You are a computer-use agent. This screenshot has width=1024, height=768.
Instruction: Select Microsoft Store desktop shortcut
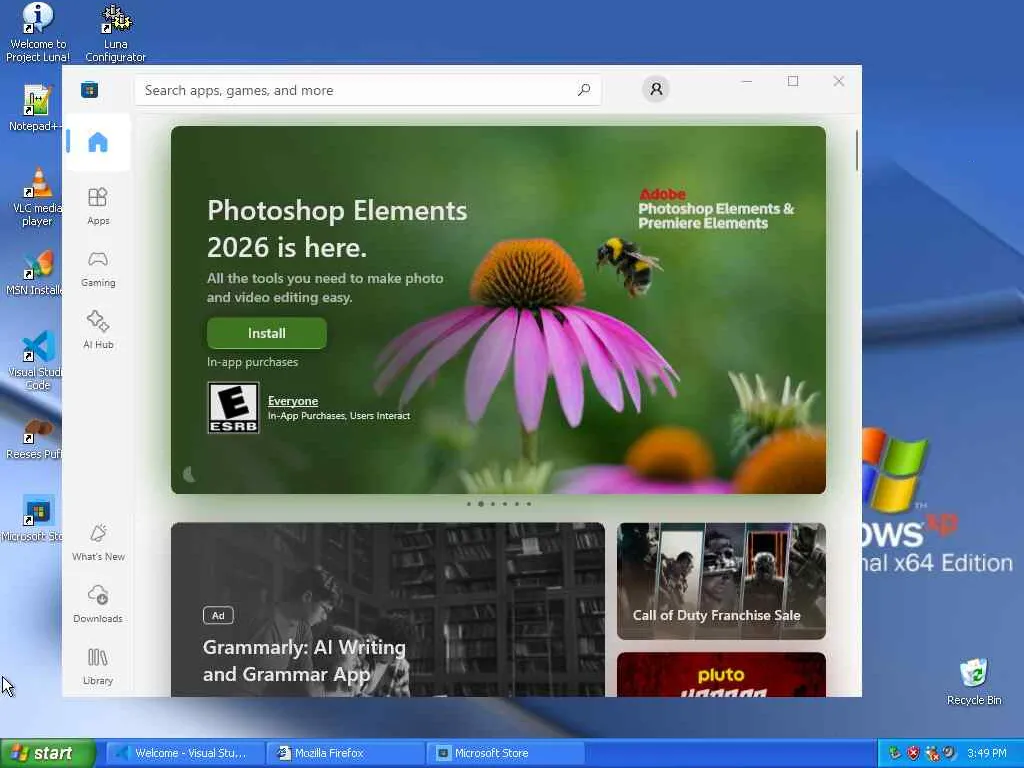(x=33, y=519)
